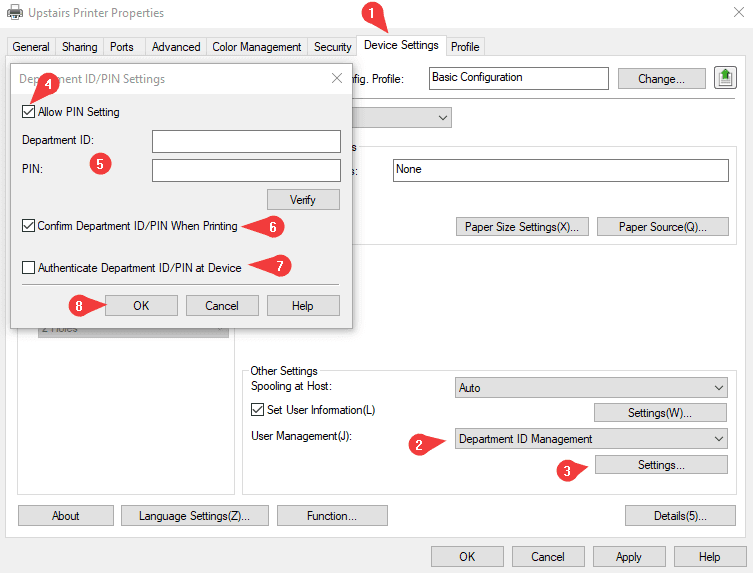Click the Apply button
Image resolution: width=753 pixels, height=573 pixels.
pyautogui.click(x=628, y=557)
